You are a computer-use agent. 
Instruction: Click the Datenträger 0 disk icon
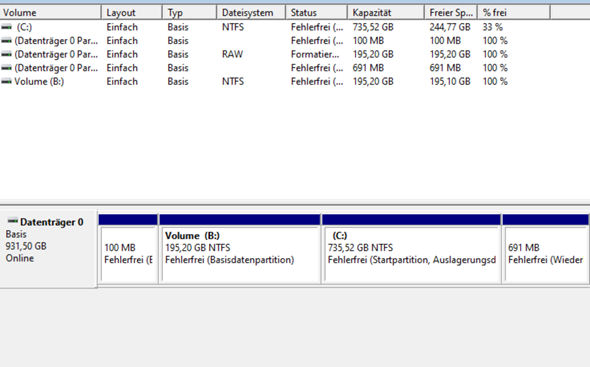point(13,221)
